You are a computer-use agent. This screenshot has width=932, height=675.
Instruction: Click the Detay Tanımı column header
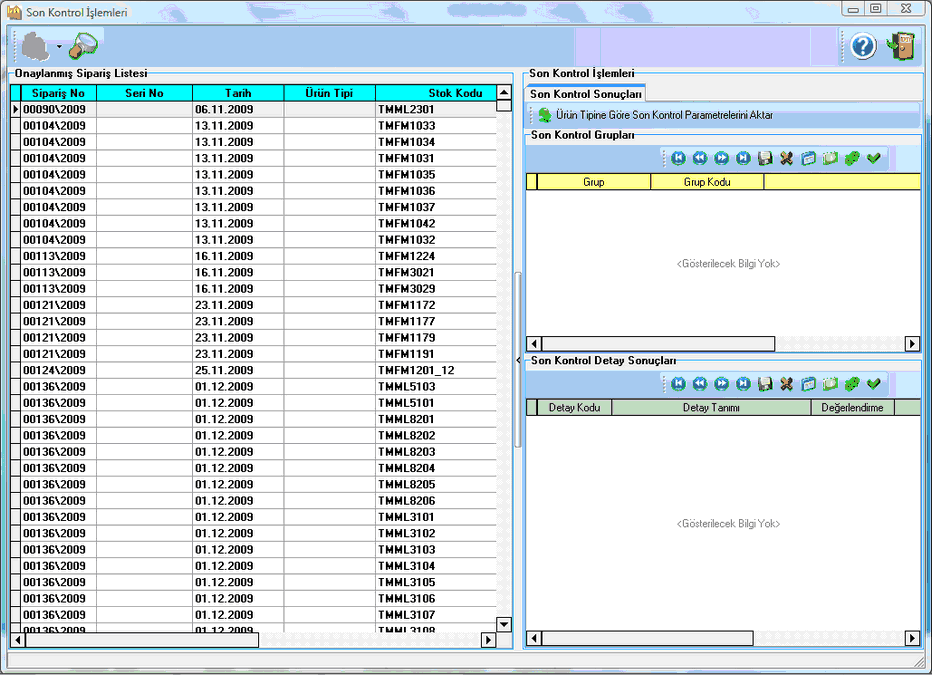click(x=711, y=408)
